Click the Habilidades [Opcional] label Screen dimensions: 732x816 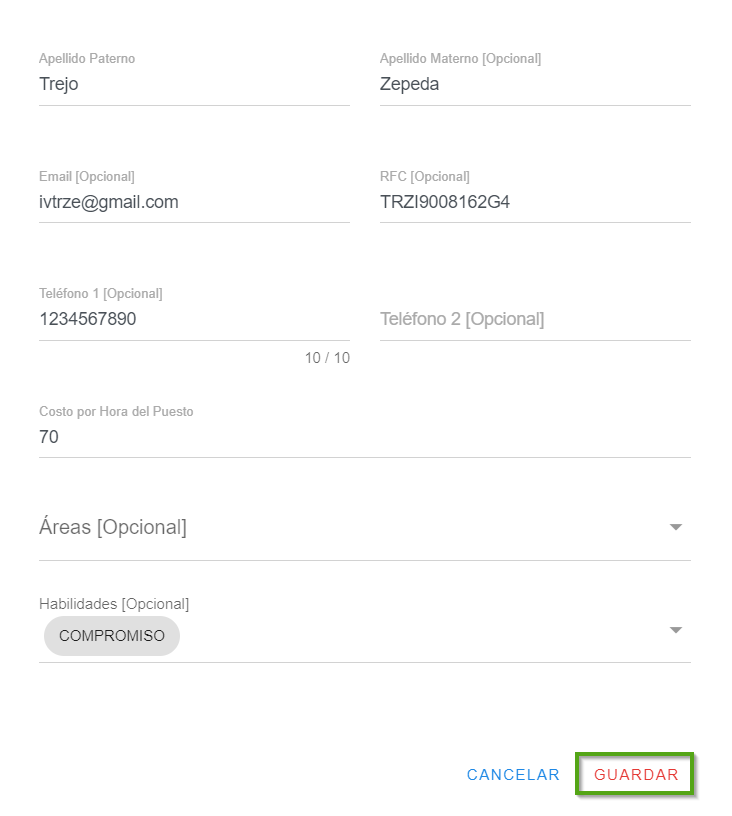coord(114,604)
